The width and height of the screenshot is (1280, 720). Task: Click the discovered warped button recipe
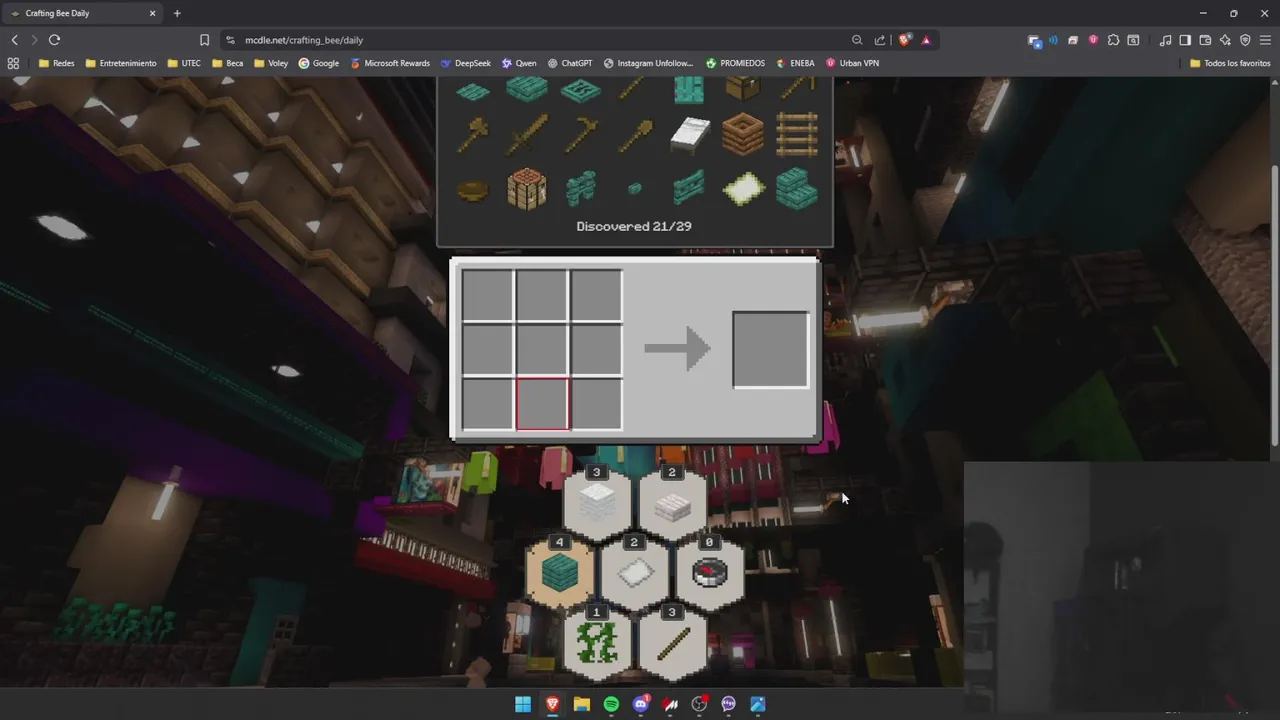click(635, 188)
